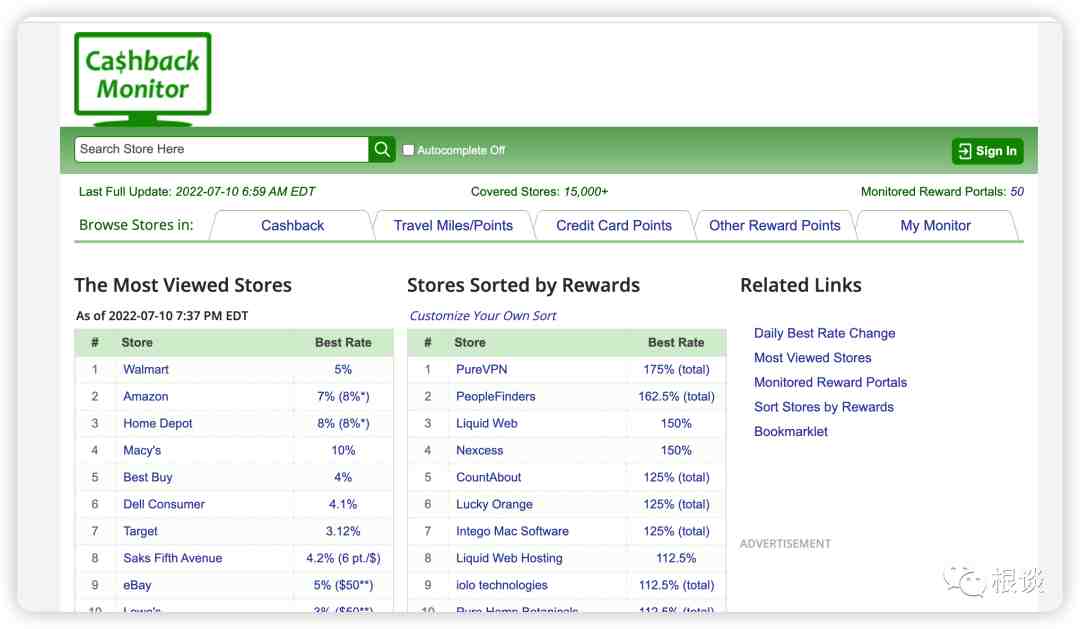Toggle the Autocomplete Off checkbox
This screenshot has height=629, width=1080.
(408, 150)
